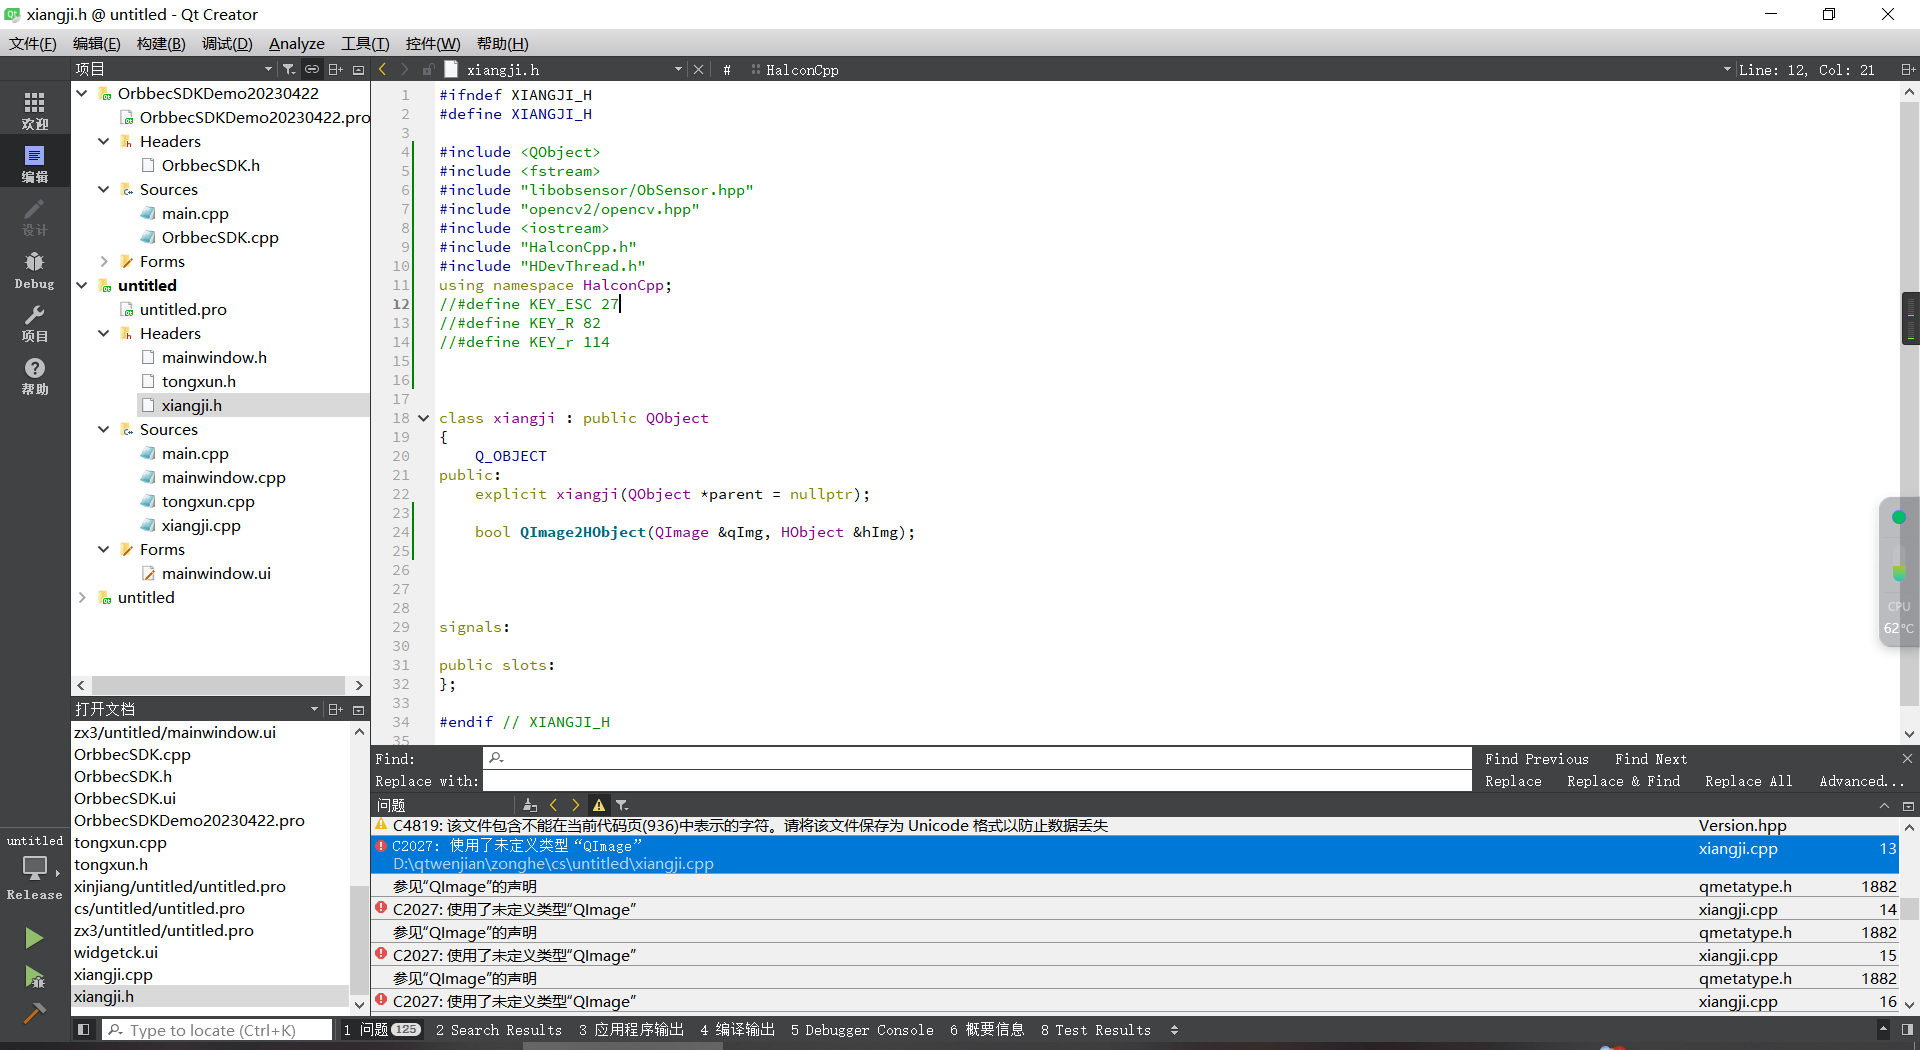The height and width of the screenshot is (1050, 1920).
Task: Click Find Next button
Action: tap(1650, 759)
